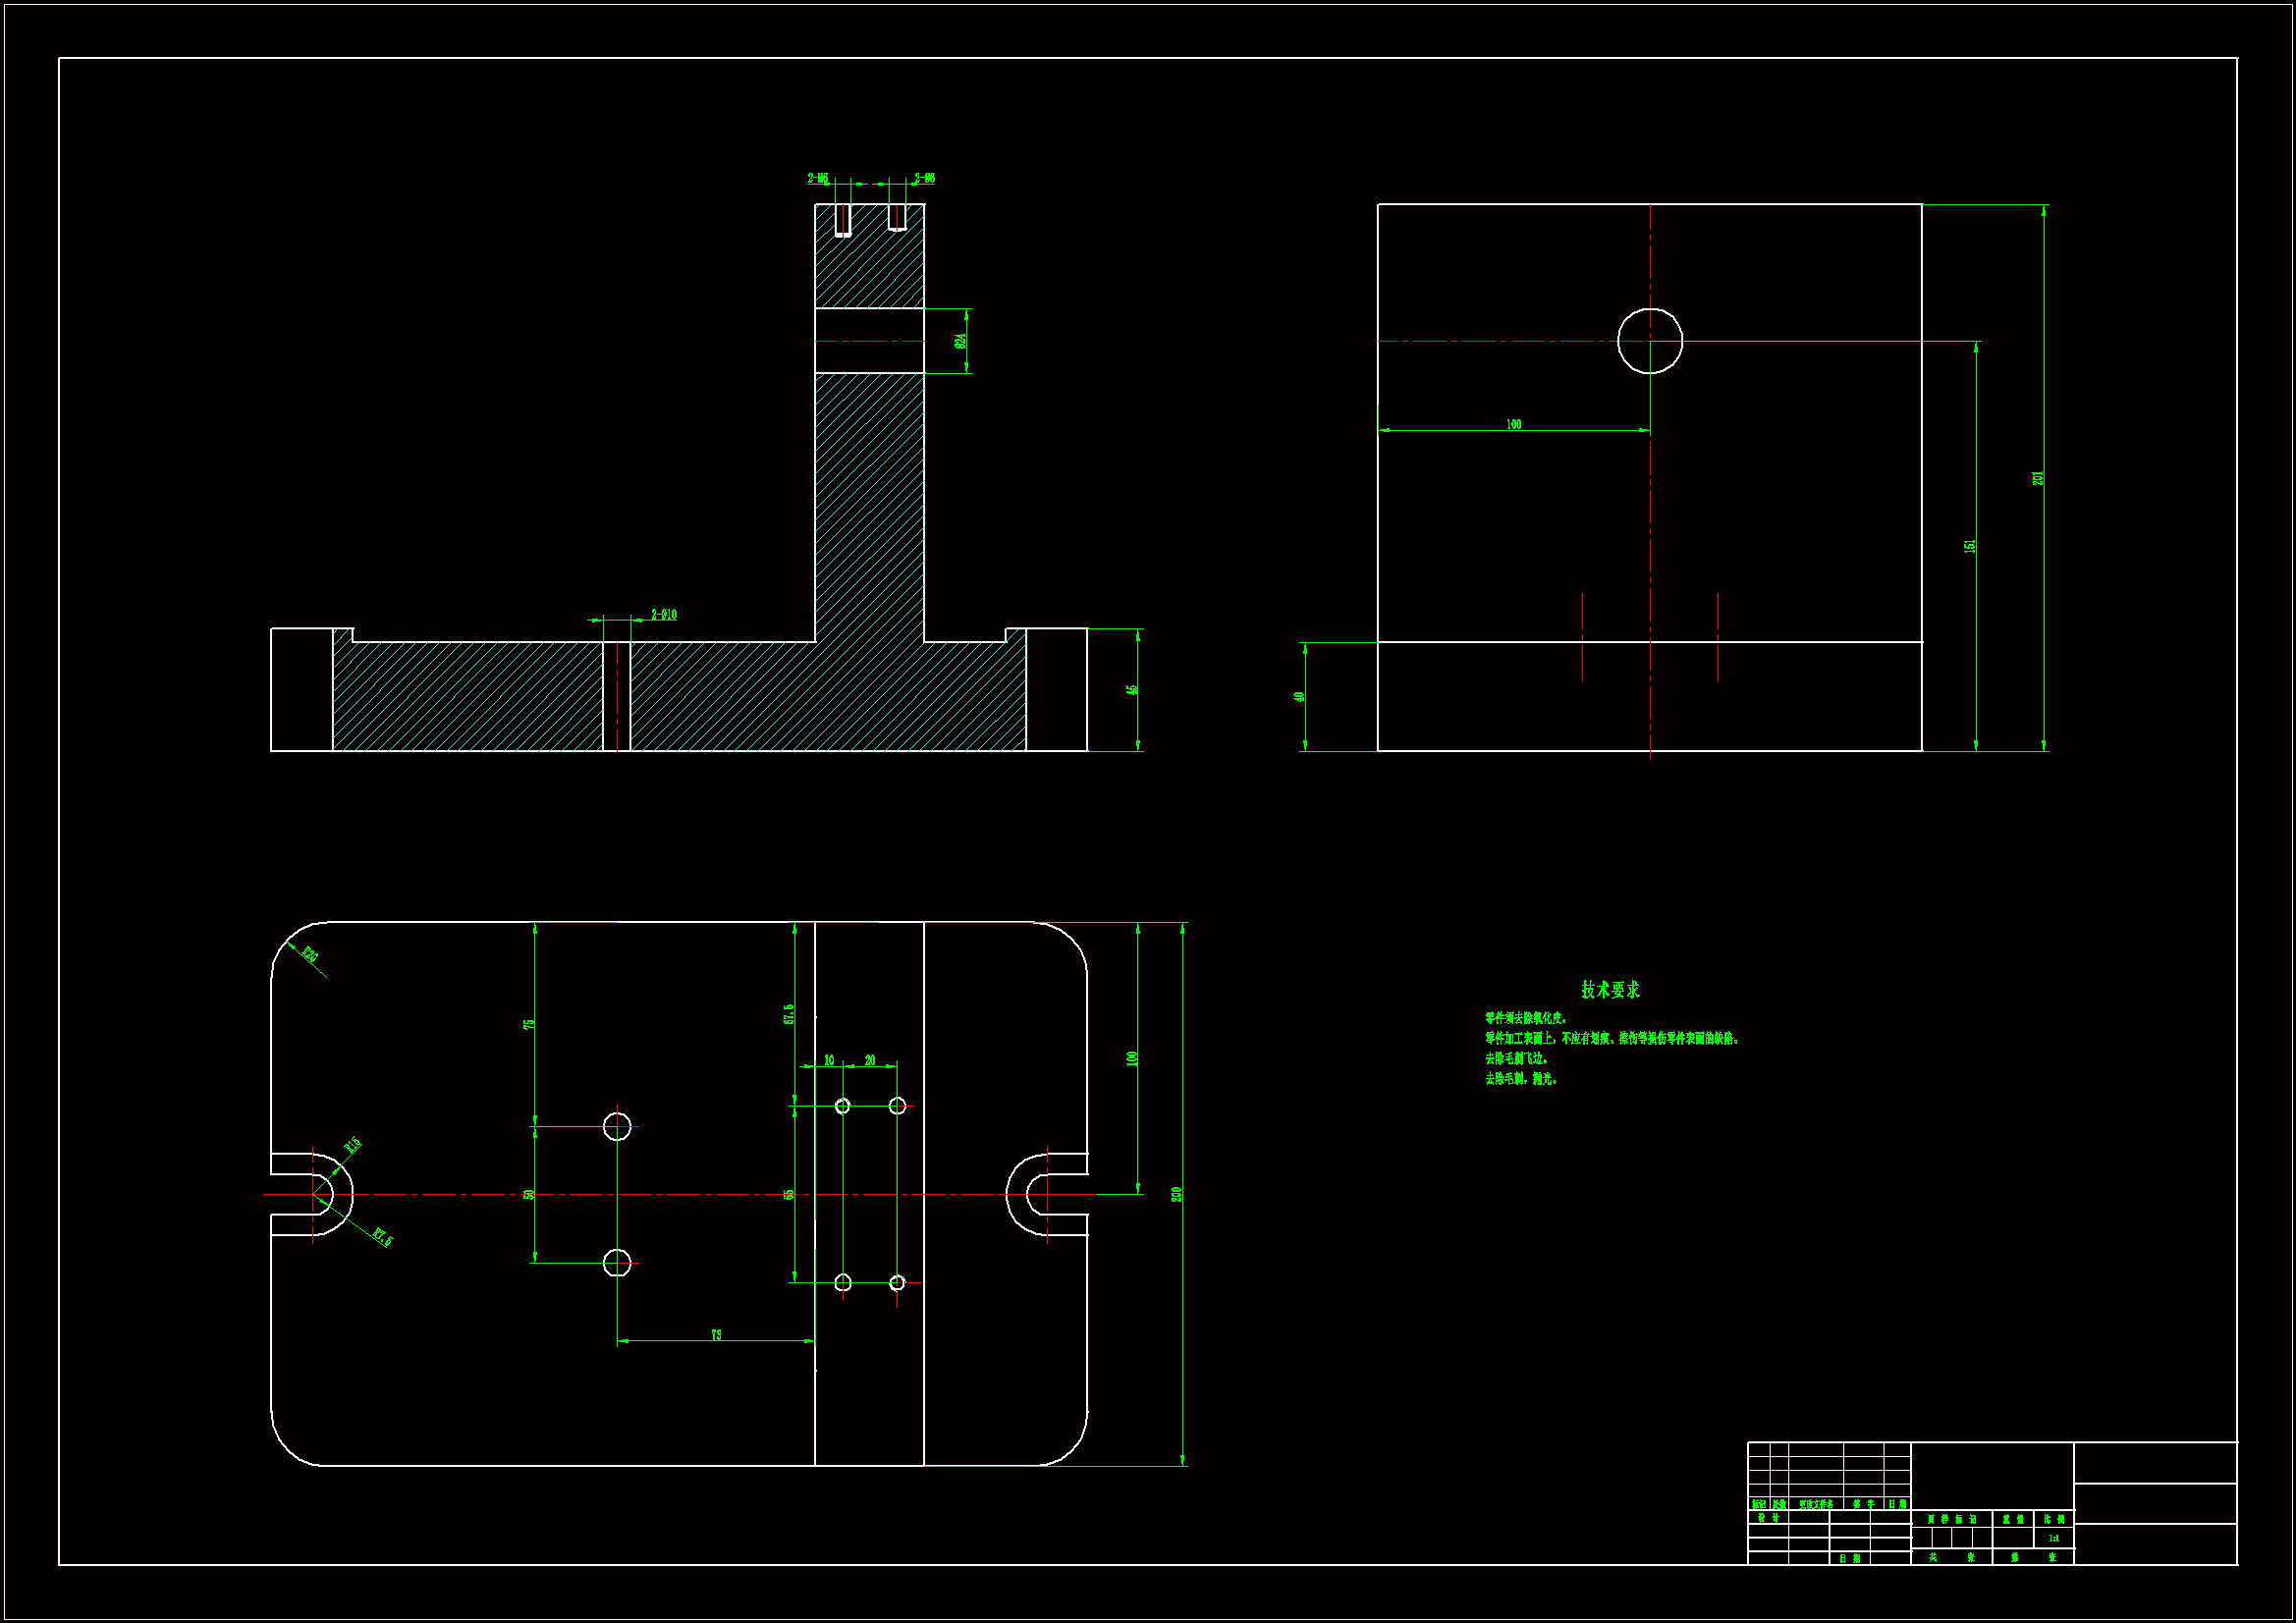Select the 100 horizontal dimension in side view
The height and width of the screenshot is (1623, 2296).
(x=1514, y=425)
